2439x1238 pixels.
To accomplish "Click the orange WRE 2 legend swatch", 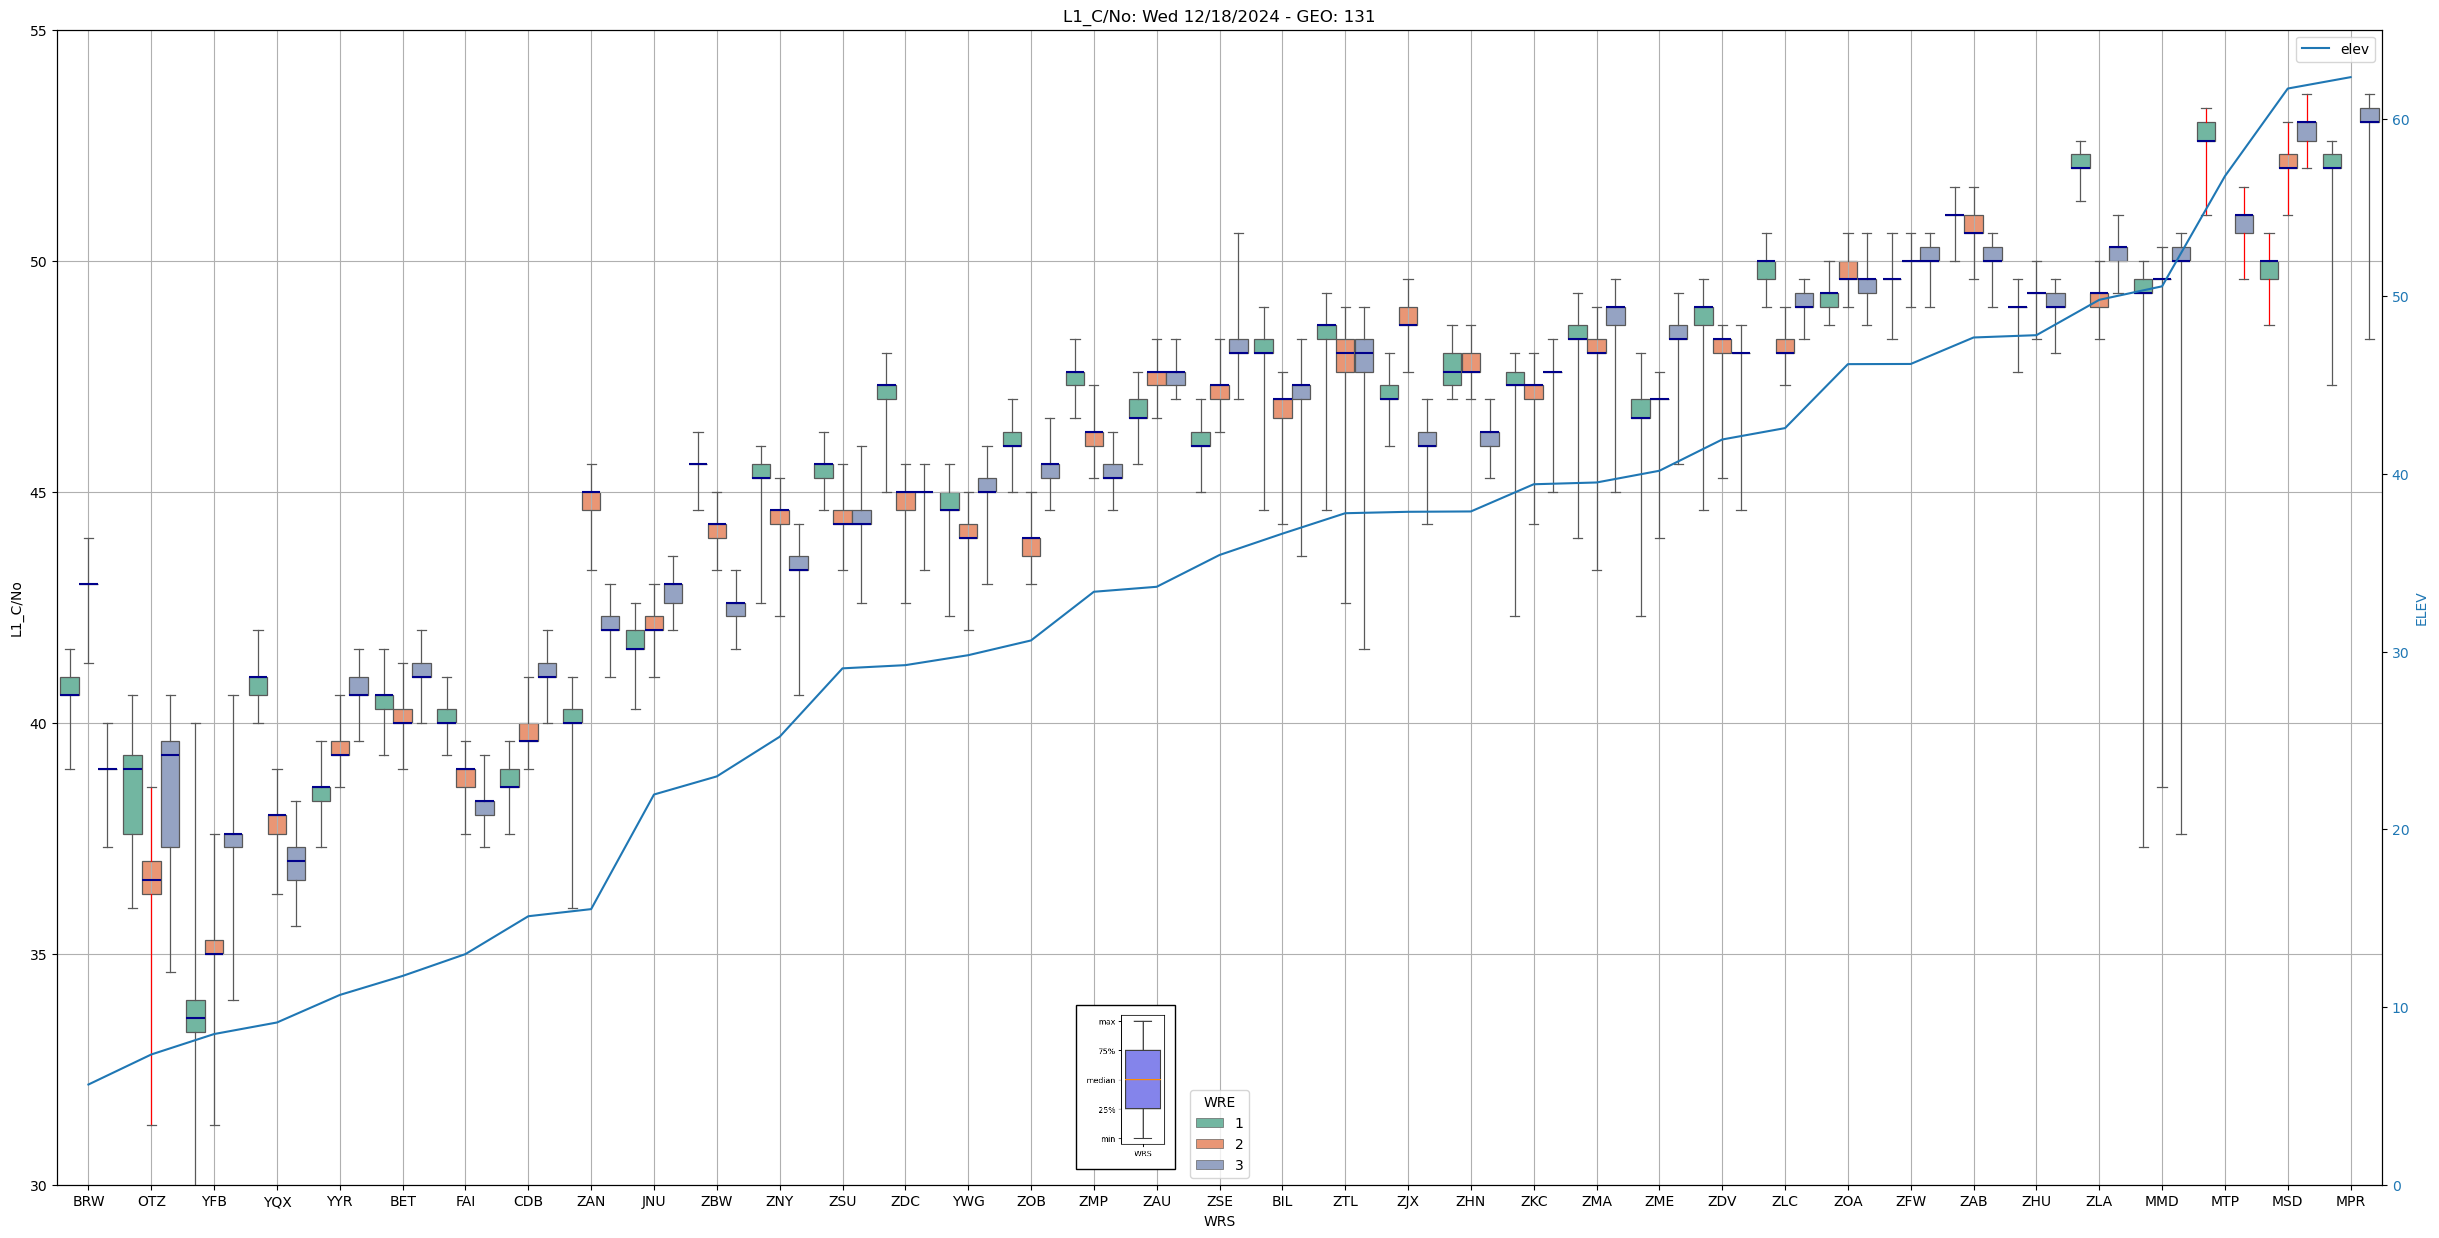I will [1209, 1144].
